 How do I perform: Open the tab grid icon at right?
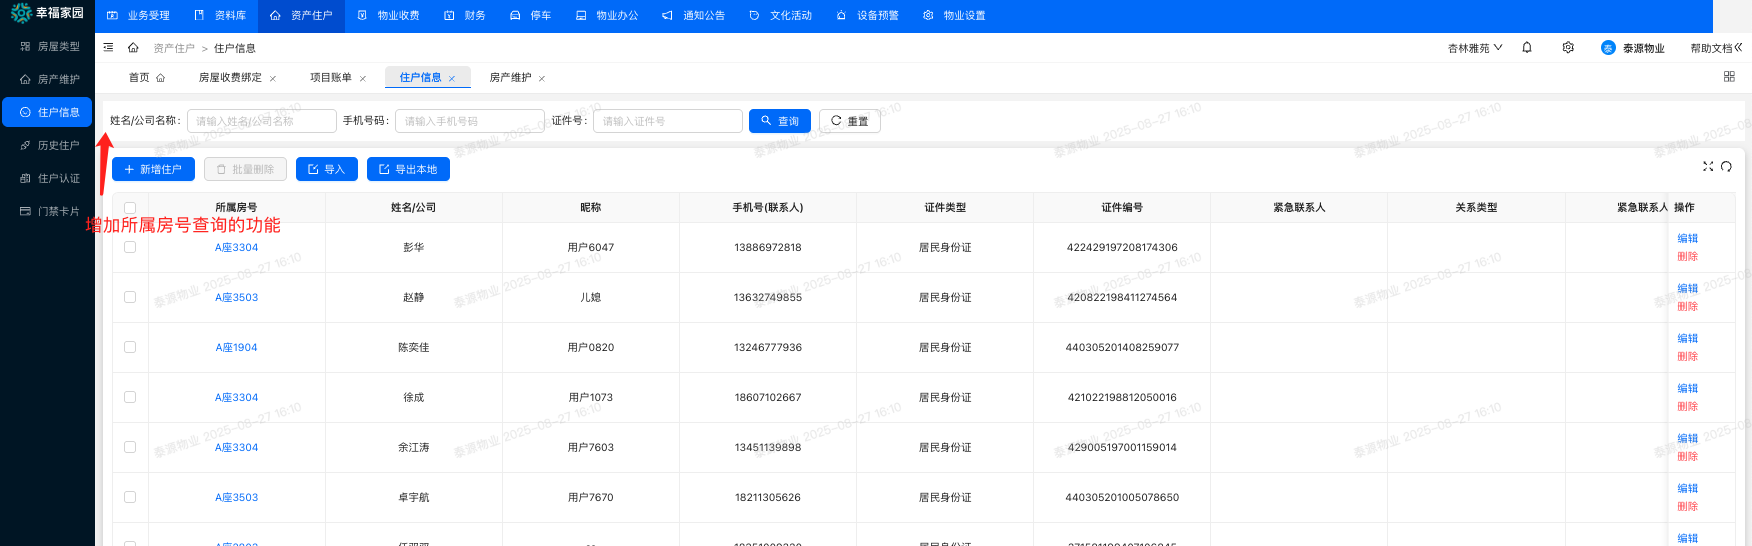[x=1729, y=77]
